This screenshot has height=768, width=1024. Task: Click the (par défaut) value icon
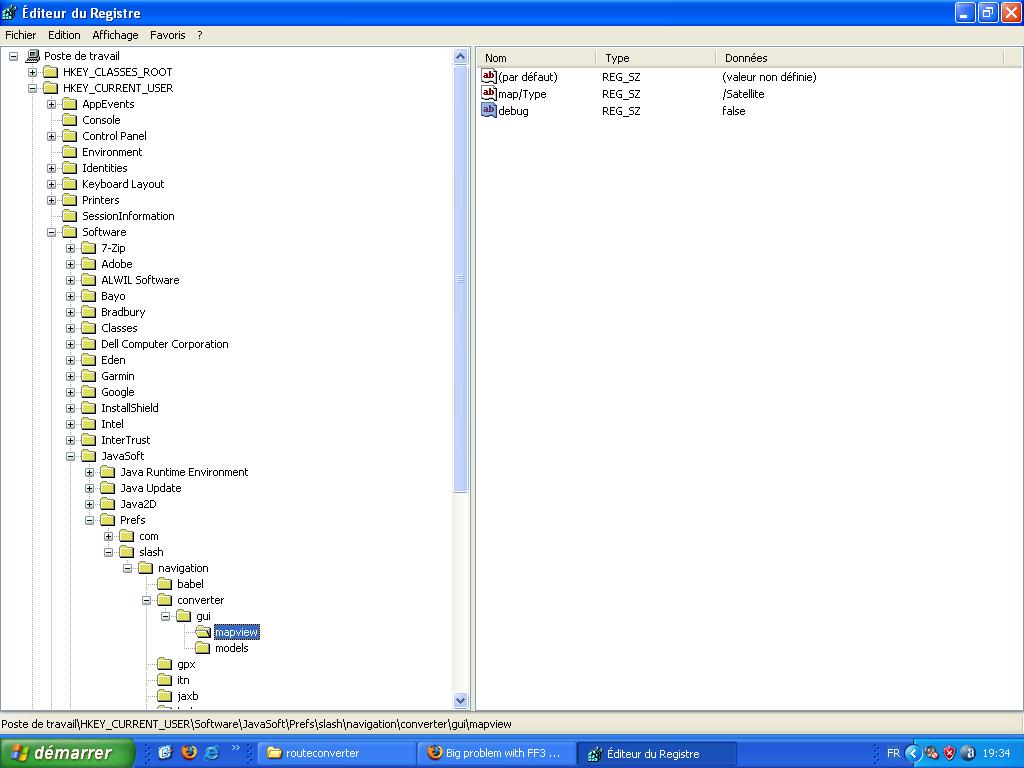coord(489,77)
